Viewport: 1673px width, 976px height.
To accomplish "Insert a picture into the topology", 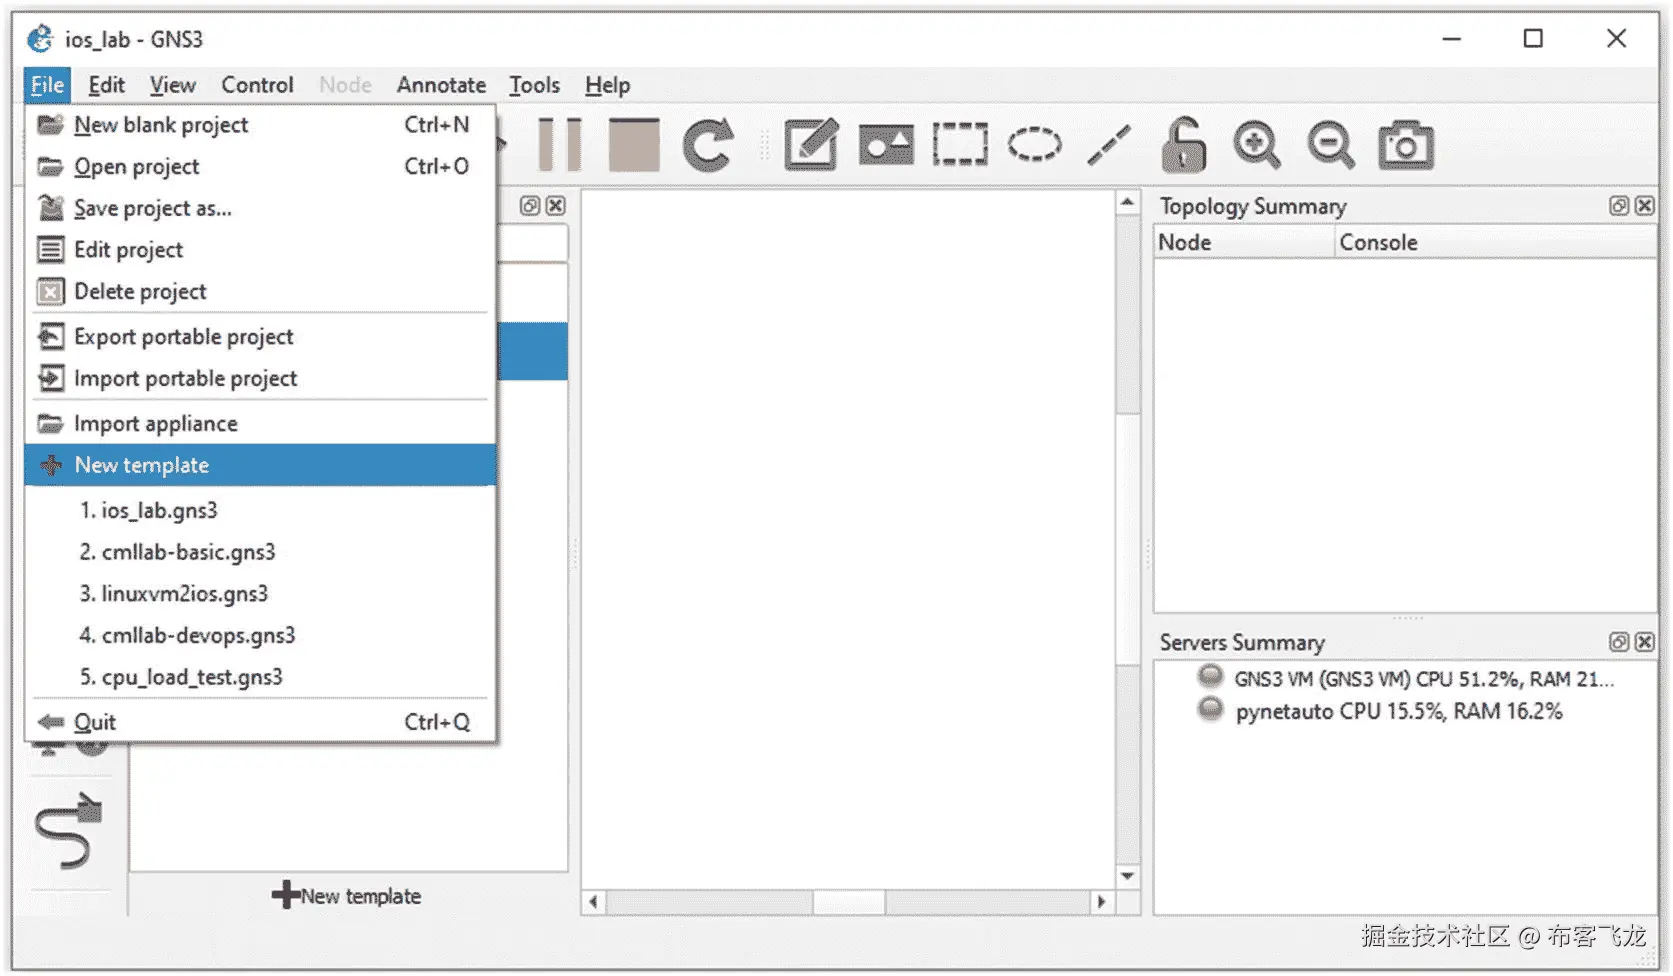I will click(884, 143).
